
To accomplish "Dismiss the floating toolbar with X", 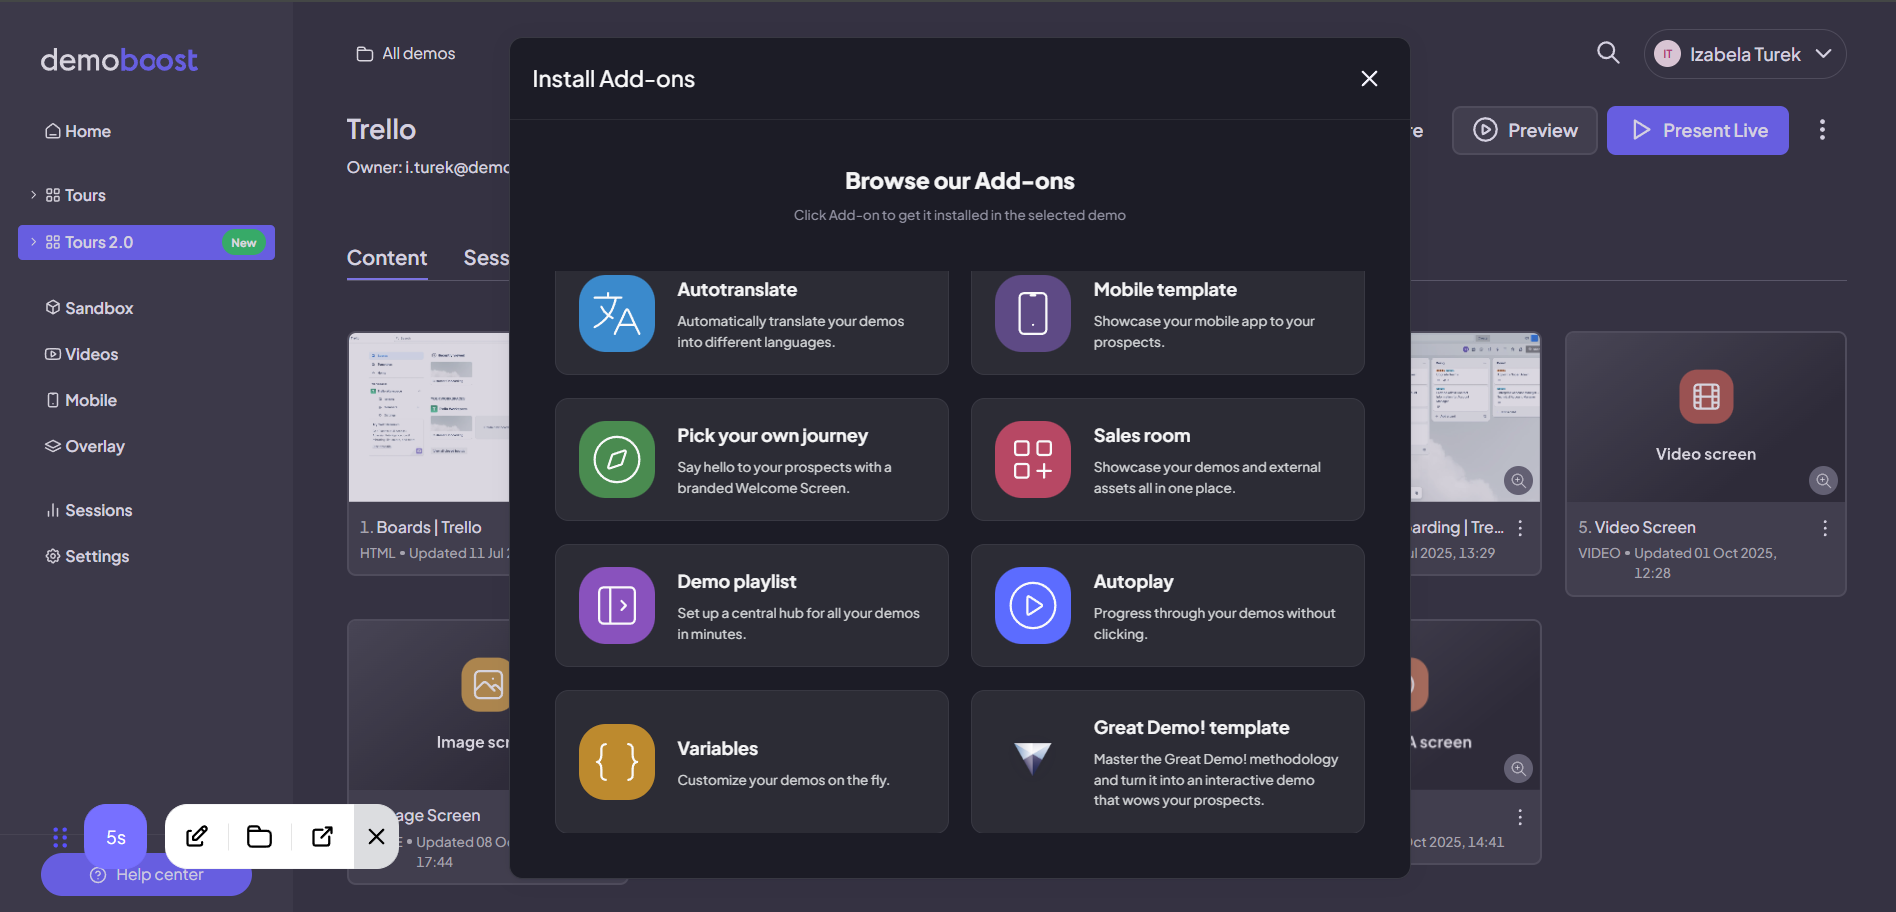I will 376,836.
